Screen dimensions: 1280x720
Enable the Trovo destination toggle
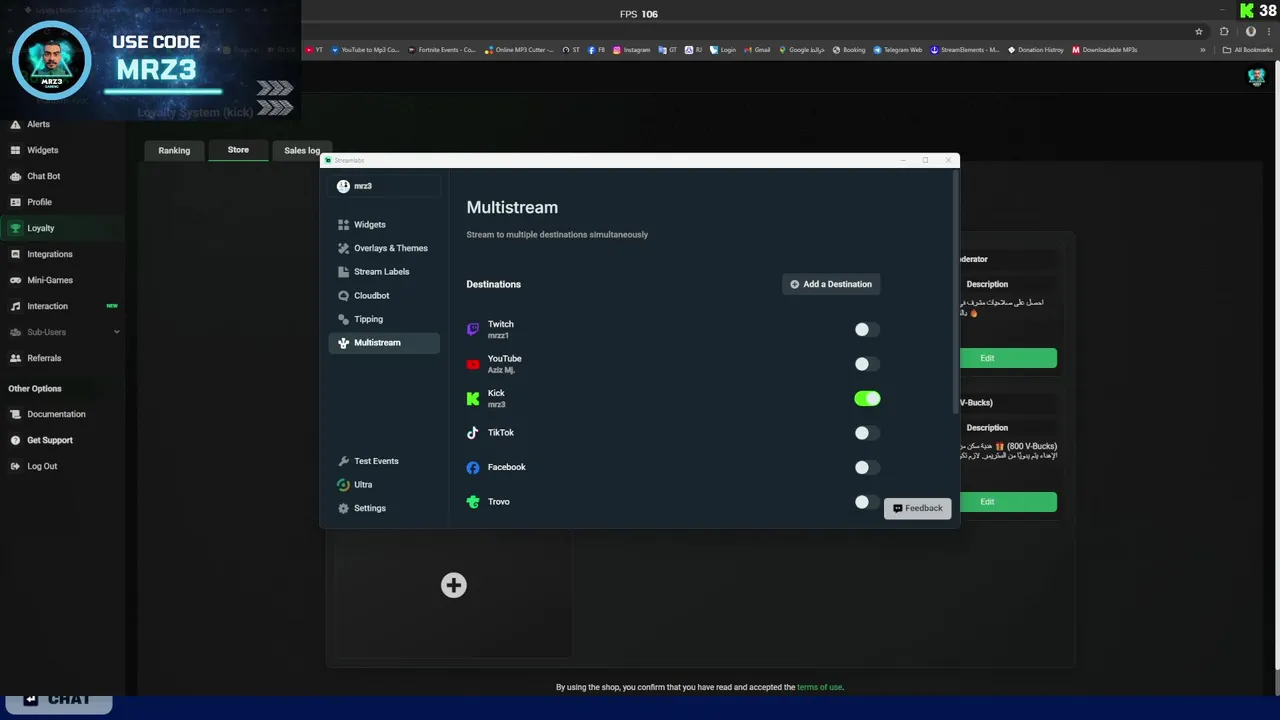[x=867, y=502]
